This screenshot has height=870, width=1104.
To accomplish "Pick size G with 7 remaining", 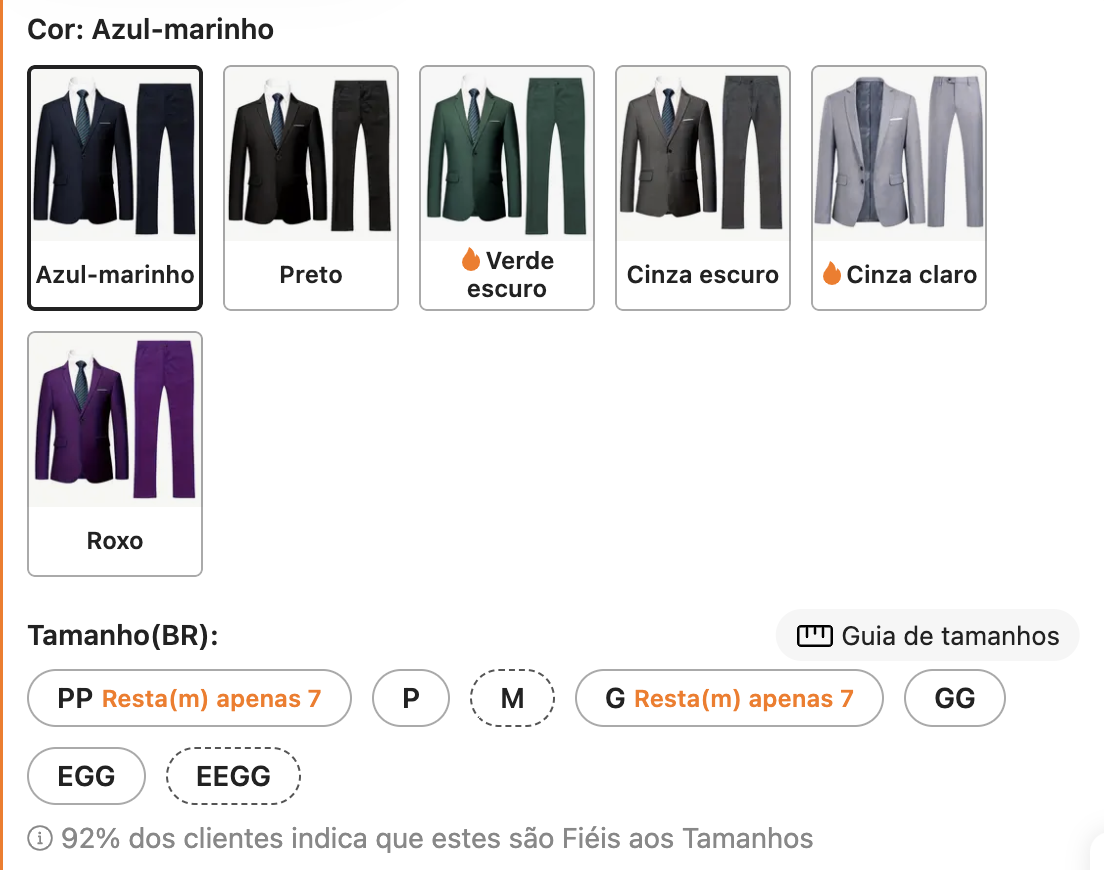I will pos(729,698).
